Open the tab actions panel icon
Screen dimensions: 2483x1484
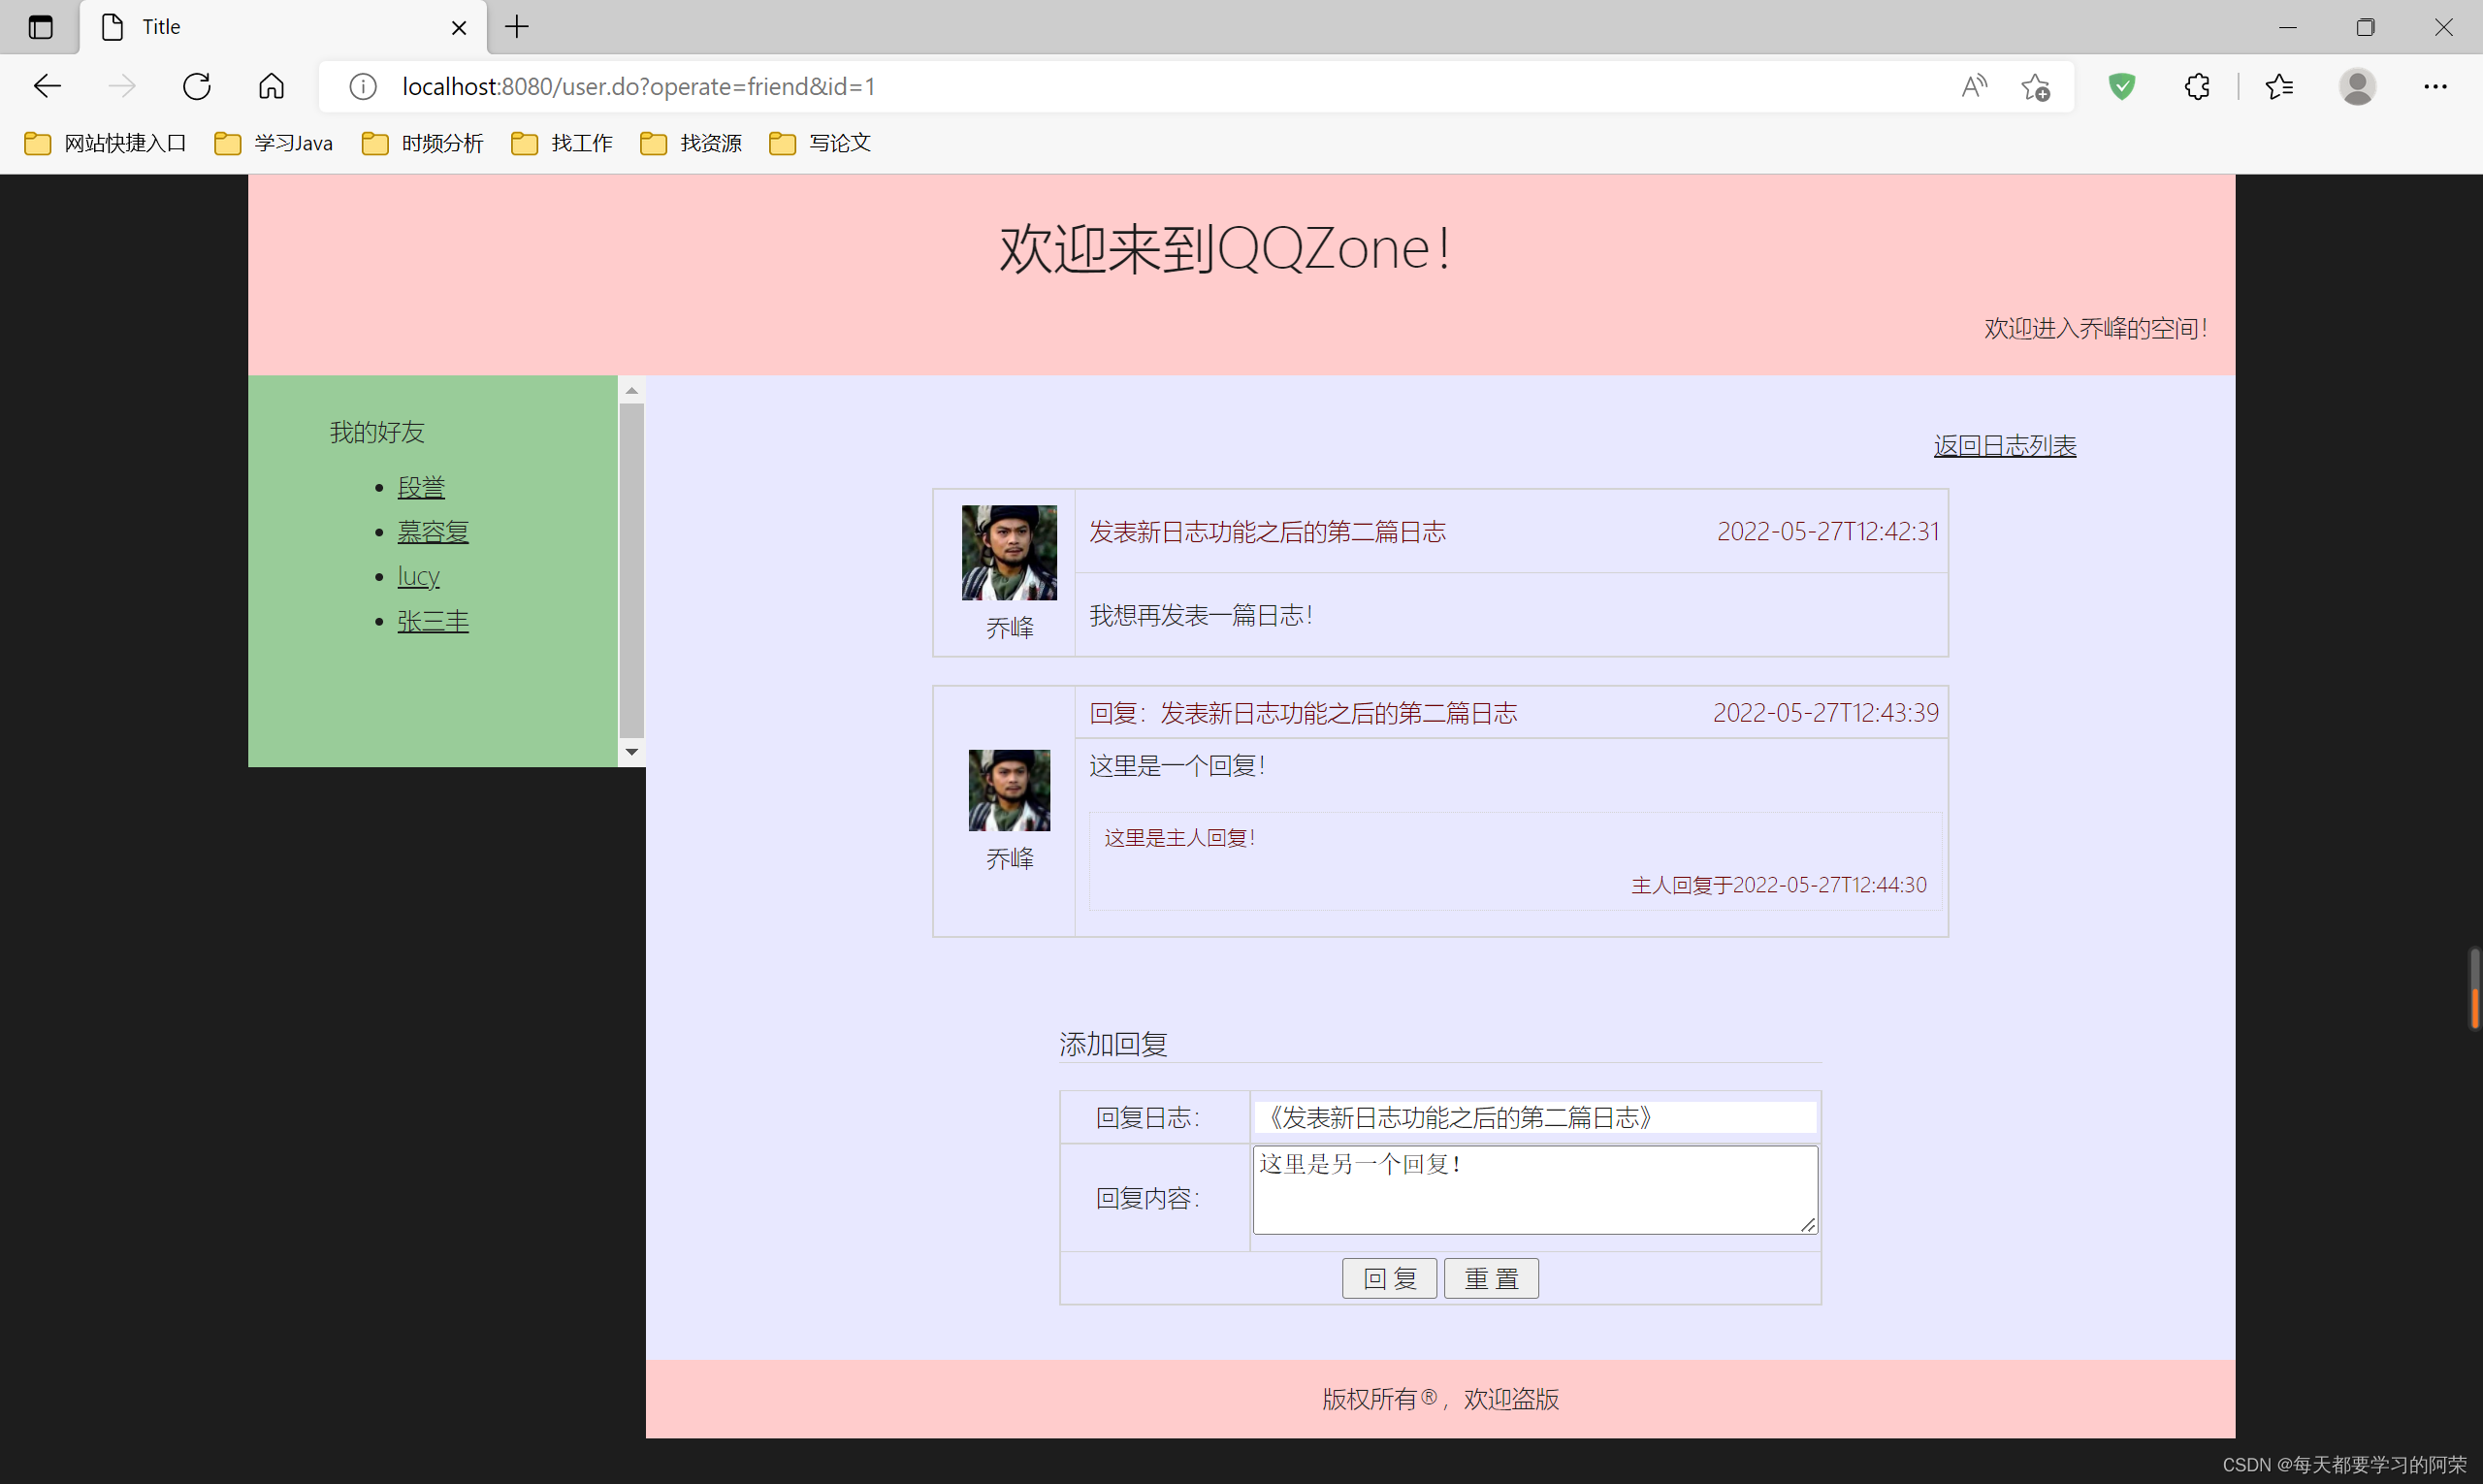tap(40, 27)
